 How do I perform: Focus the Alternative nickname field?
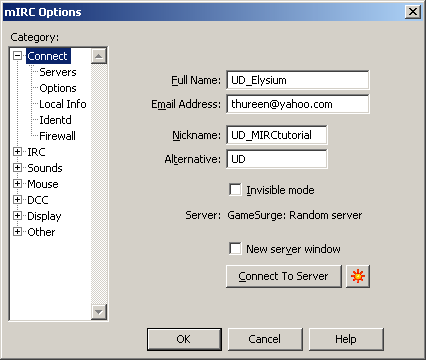coord(277,159)
